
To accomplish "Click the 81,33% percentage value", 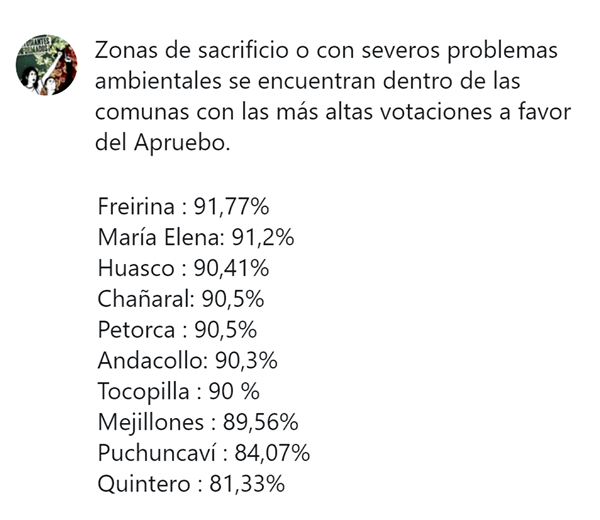I will pyautogui.click(x=249, y=485).
